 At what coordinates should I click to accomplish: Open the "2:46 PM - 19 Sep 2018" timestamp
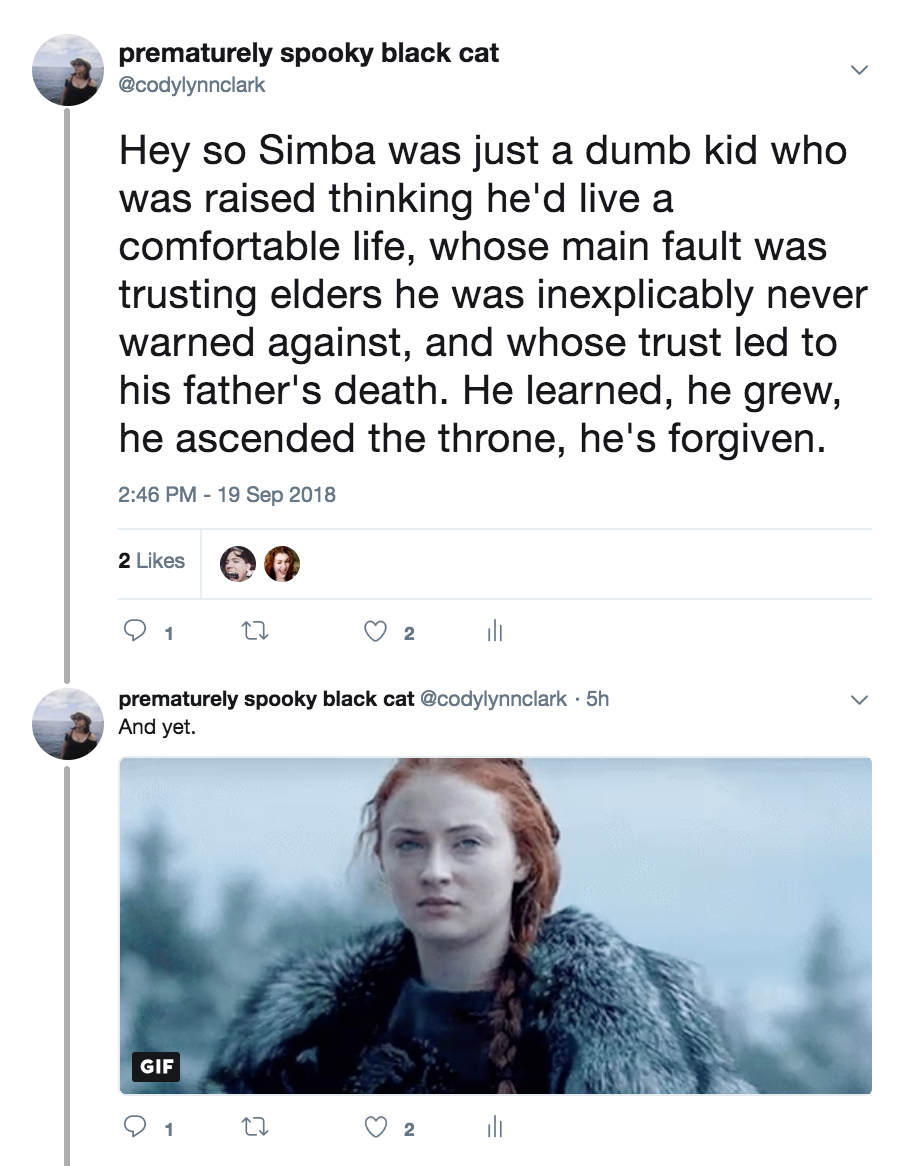pyautogui.click(x=226, y=494)
